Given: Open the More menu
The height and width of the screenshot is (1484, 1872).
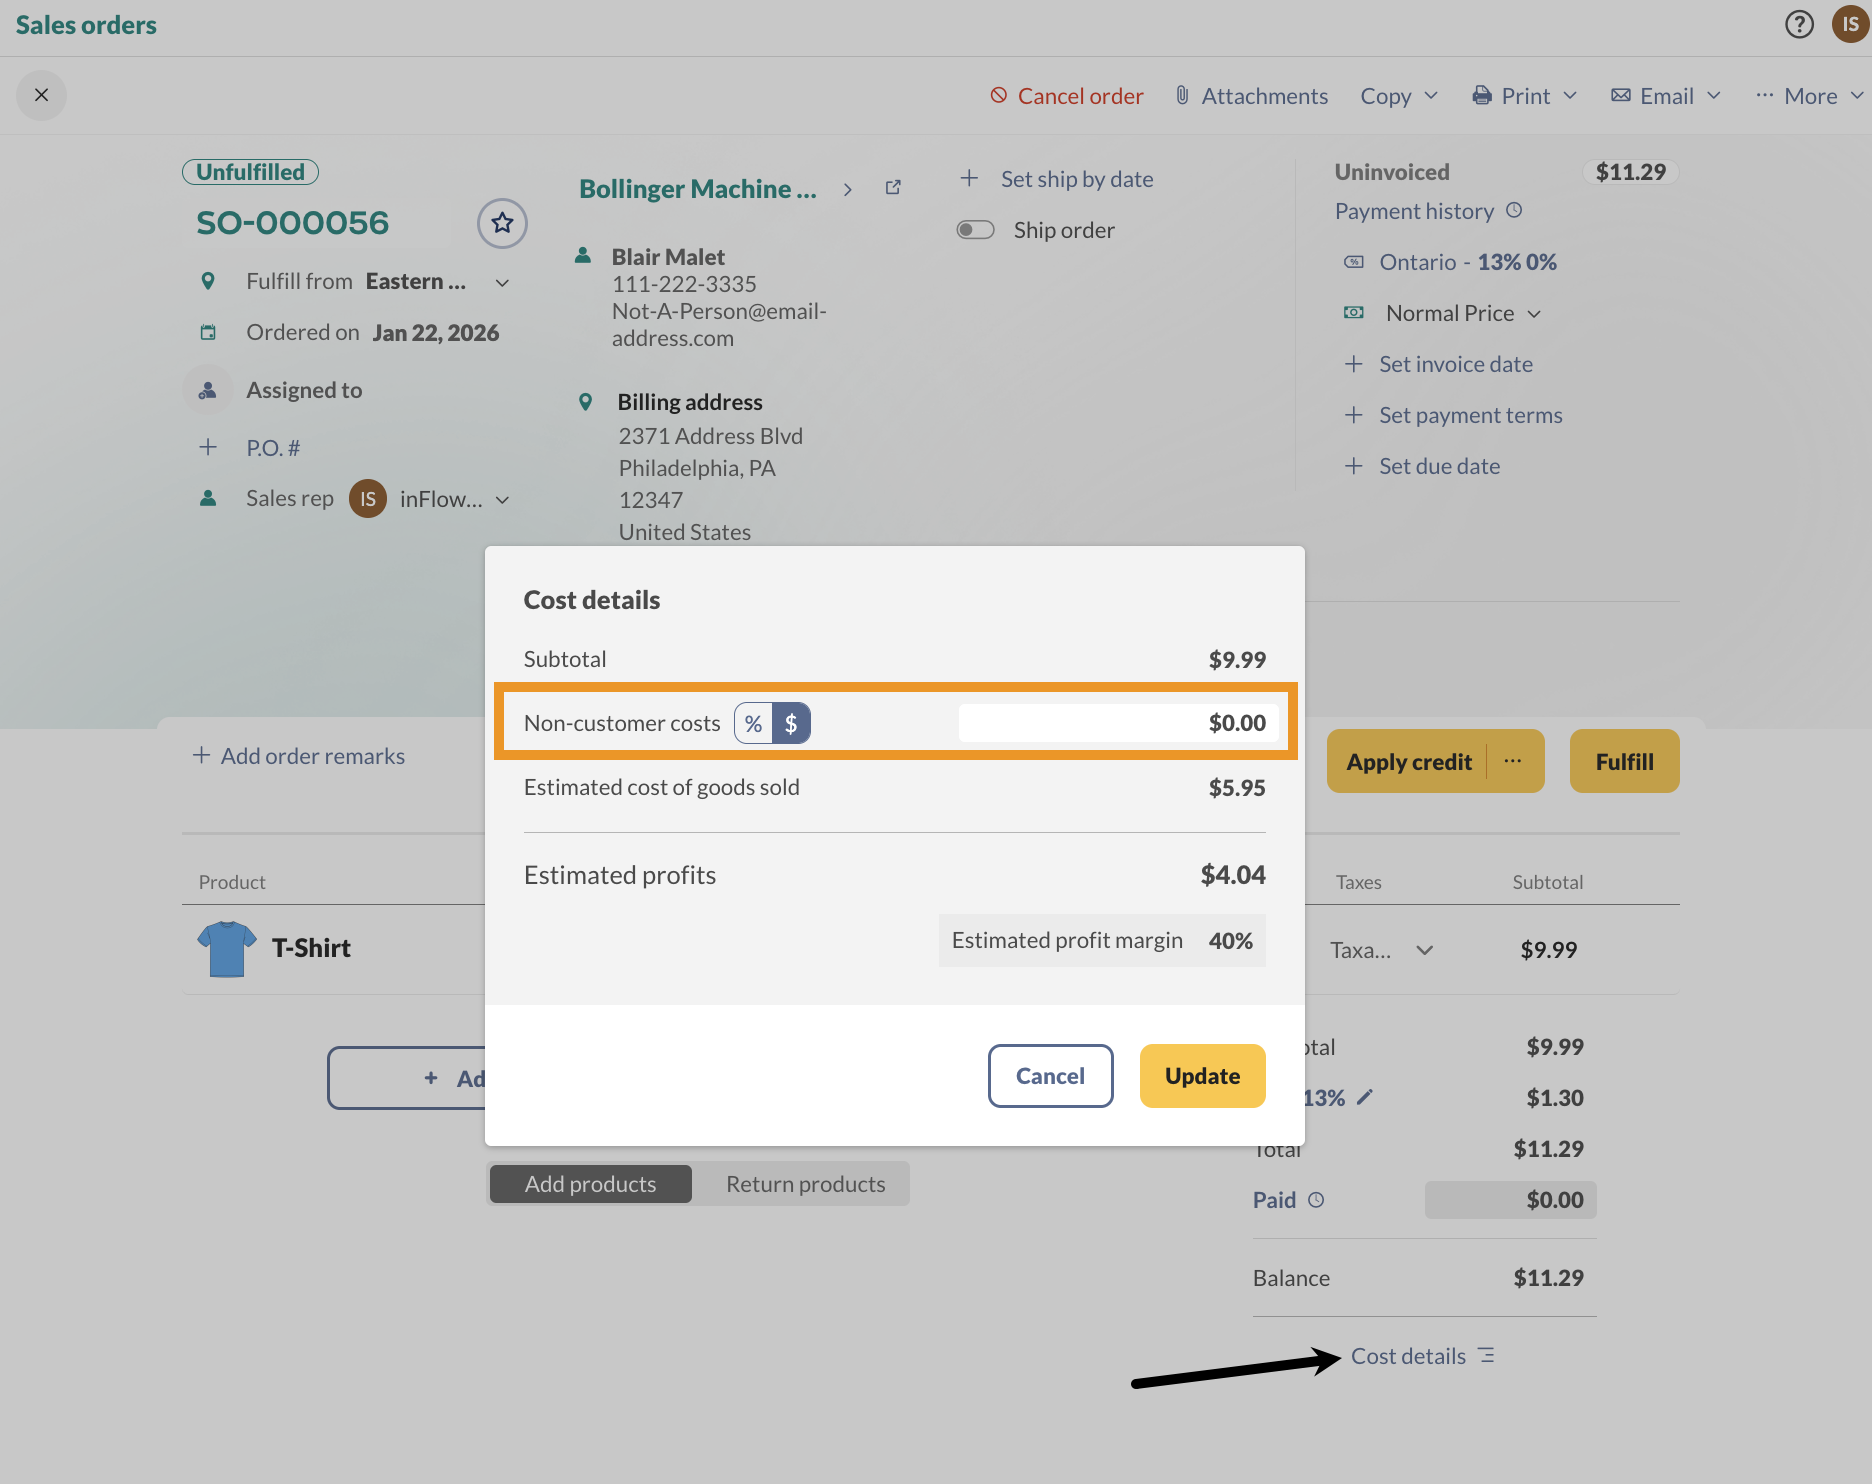Looking at the screenshot, I should (1809, 96).
